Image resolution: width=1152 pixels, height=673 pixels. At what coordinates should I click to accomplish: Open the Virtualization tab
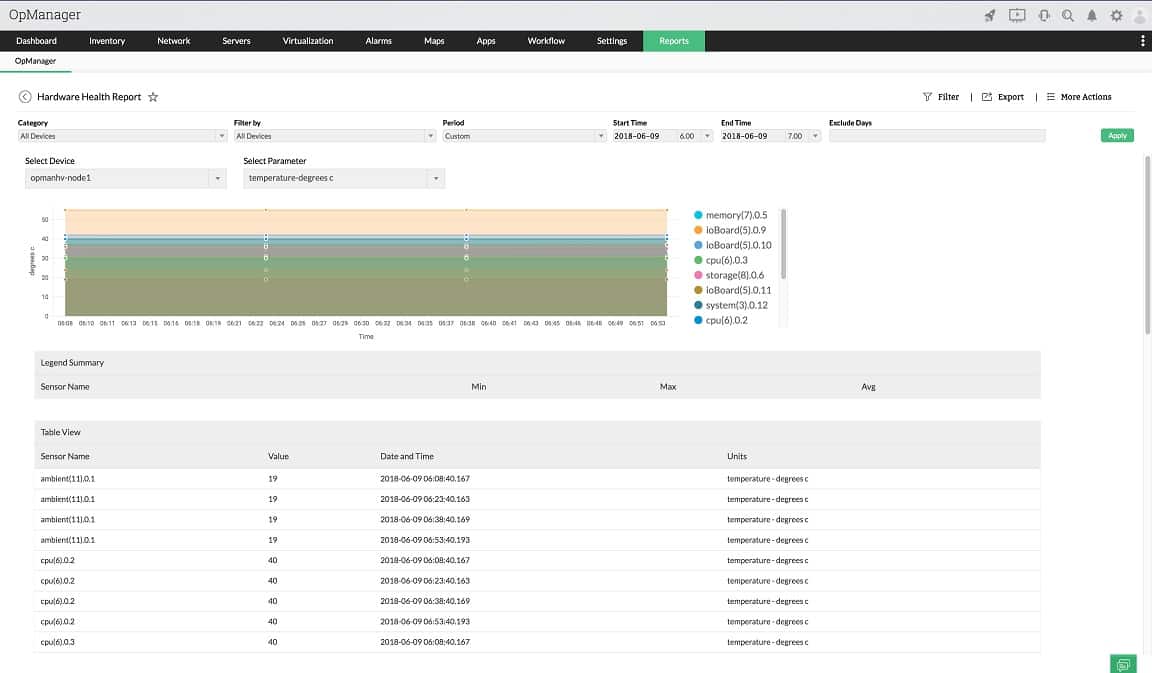click(x=308, y=41)
